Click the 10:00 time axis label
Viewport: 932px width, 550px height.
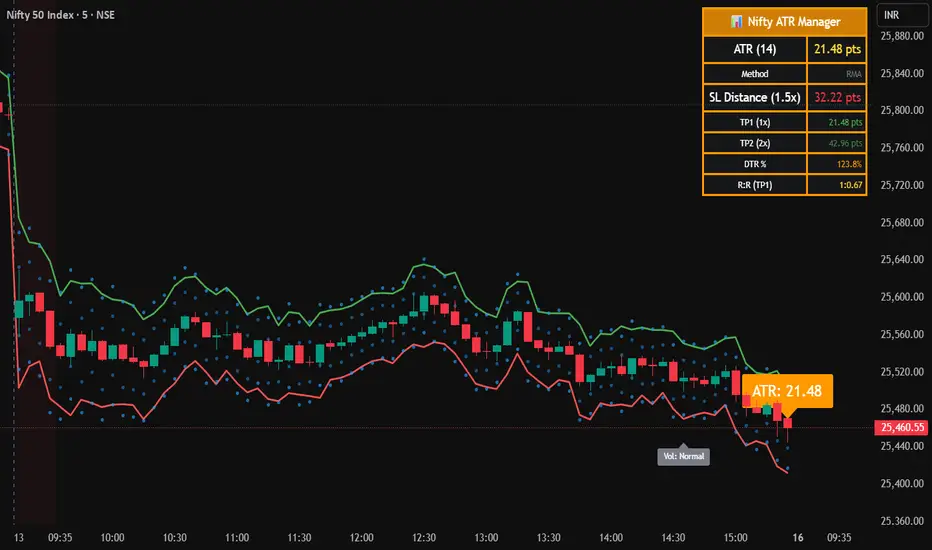pyautogui.click(x=112, y=538)
